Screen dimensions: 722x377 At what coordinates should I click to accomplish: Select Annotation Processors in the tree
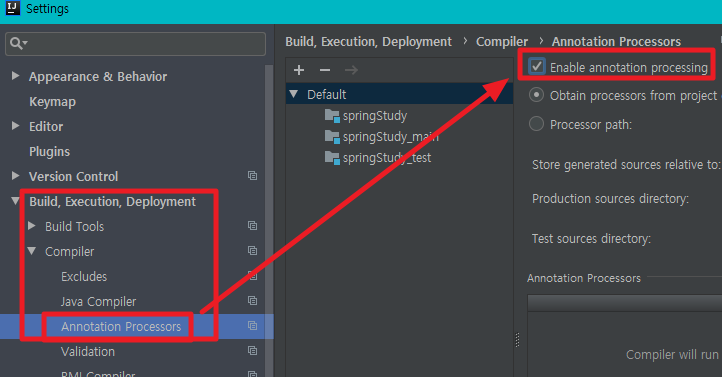click(x=121, y=326)
